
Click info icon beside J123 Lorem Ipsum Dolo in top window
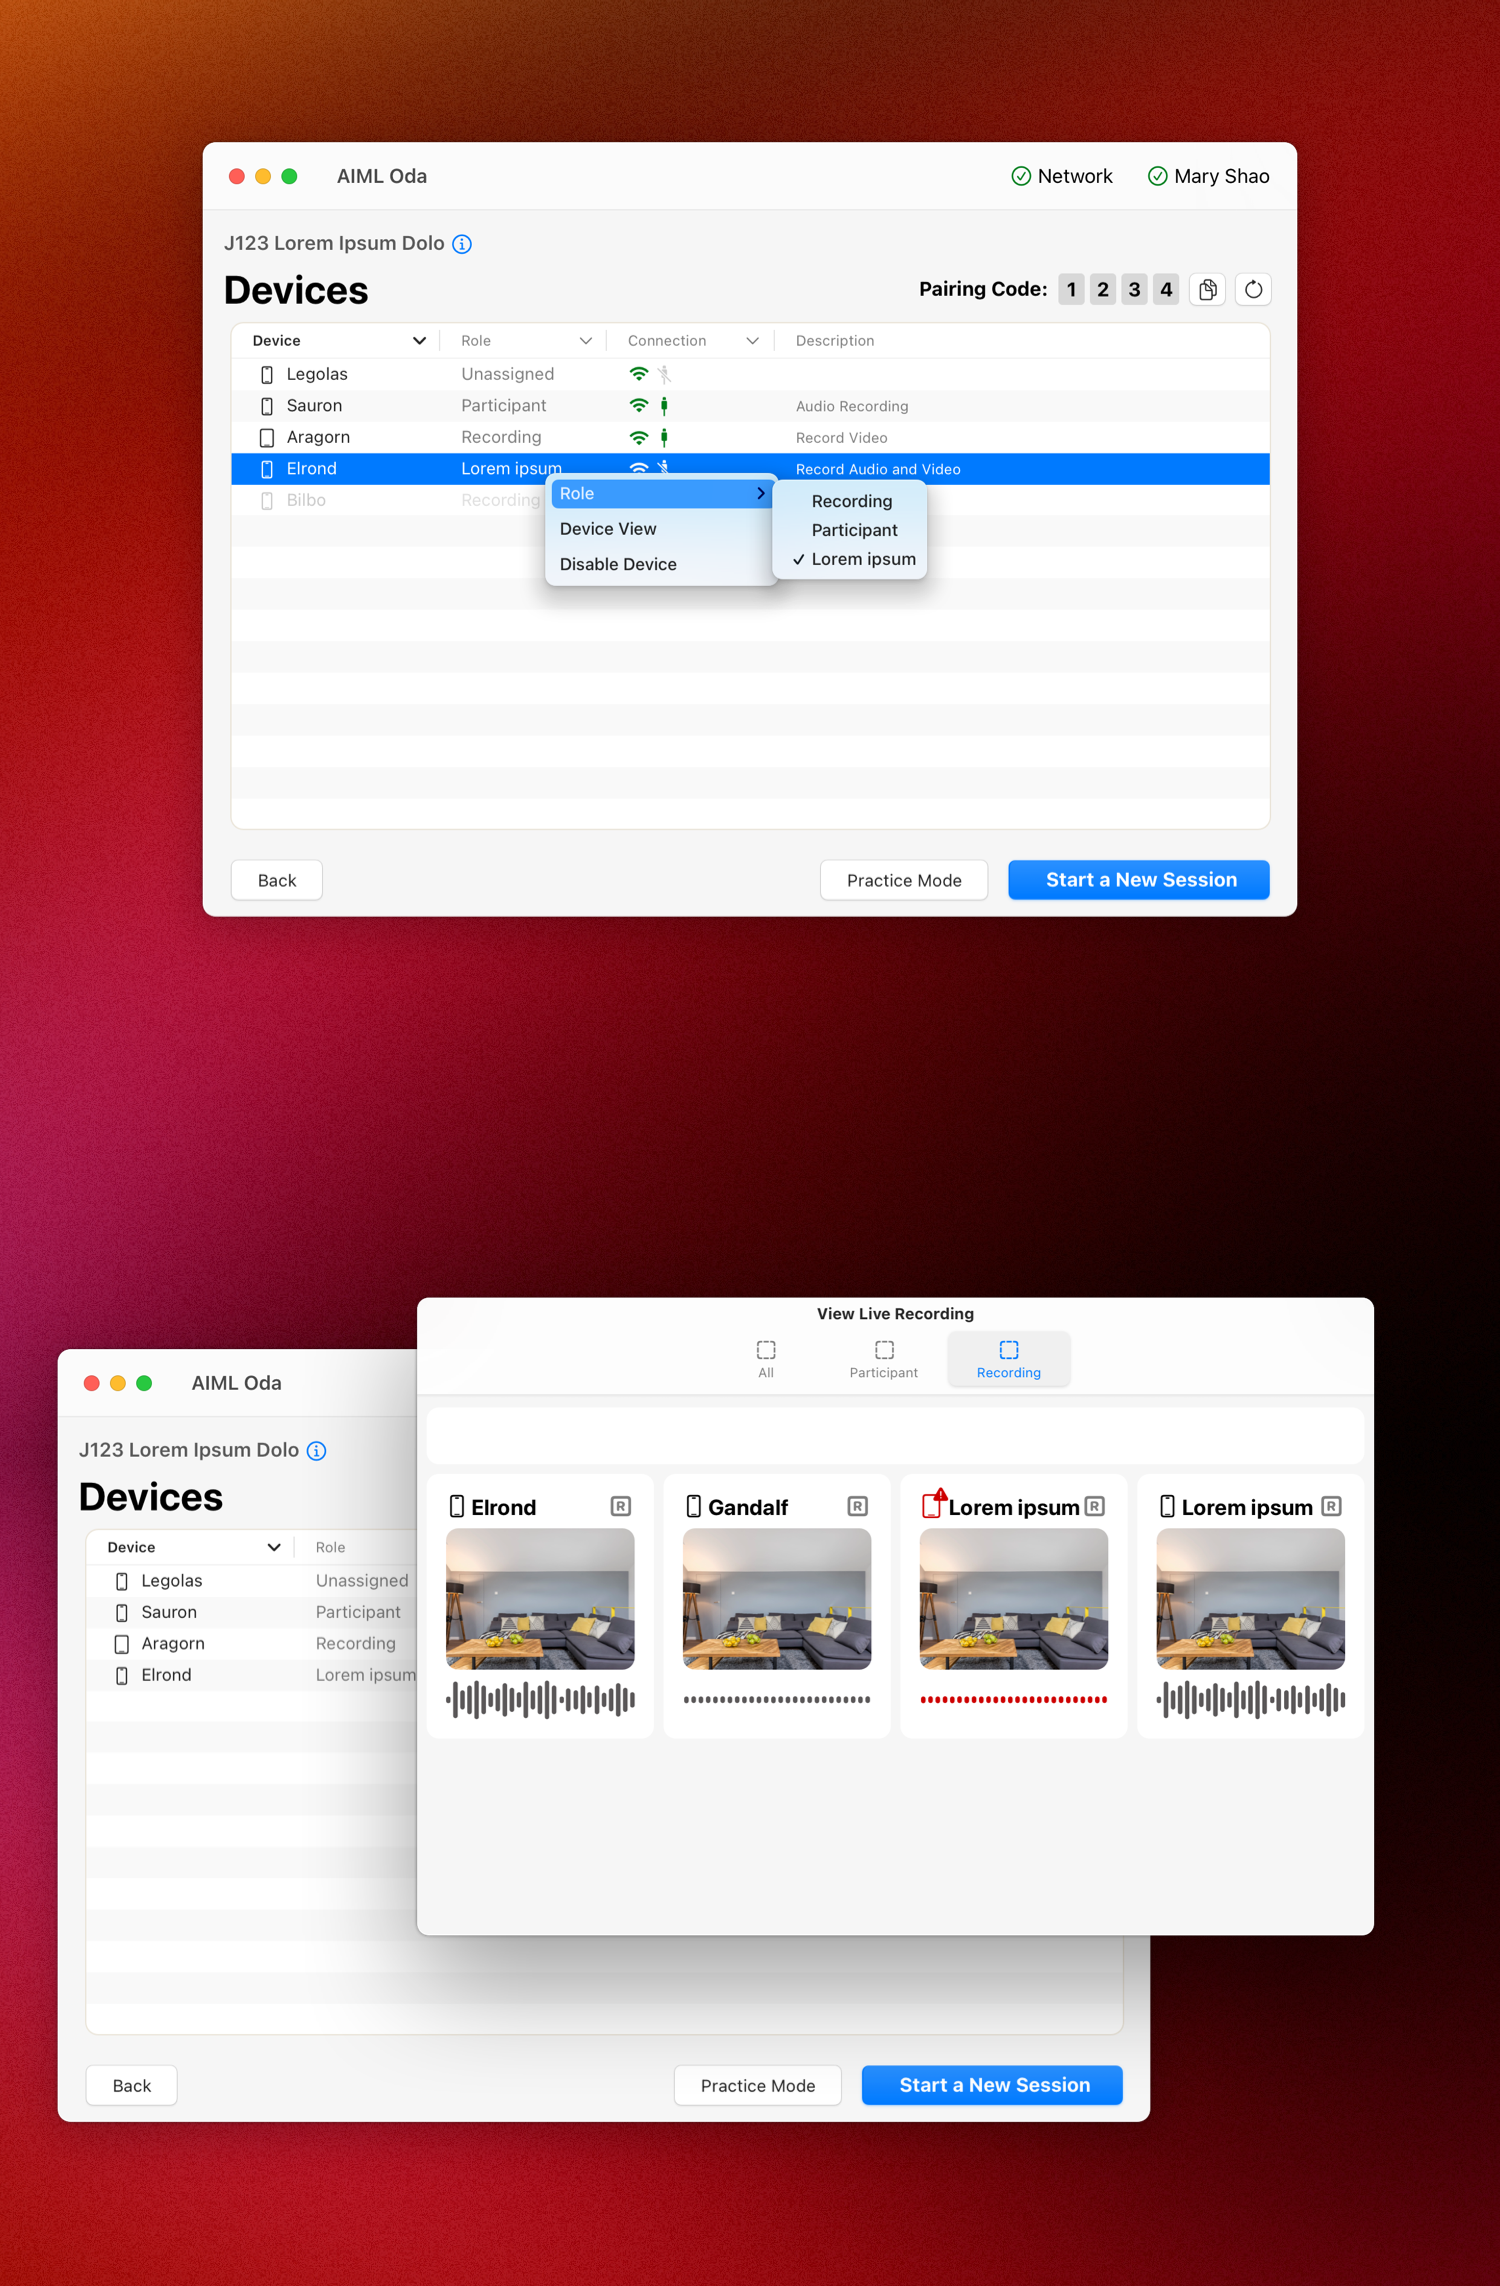pyautogui.click(x=462, y=244)
